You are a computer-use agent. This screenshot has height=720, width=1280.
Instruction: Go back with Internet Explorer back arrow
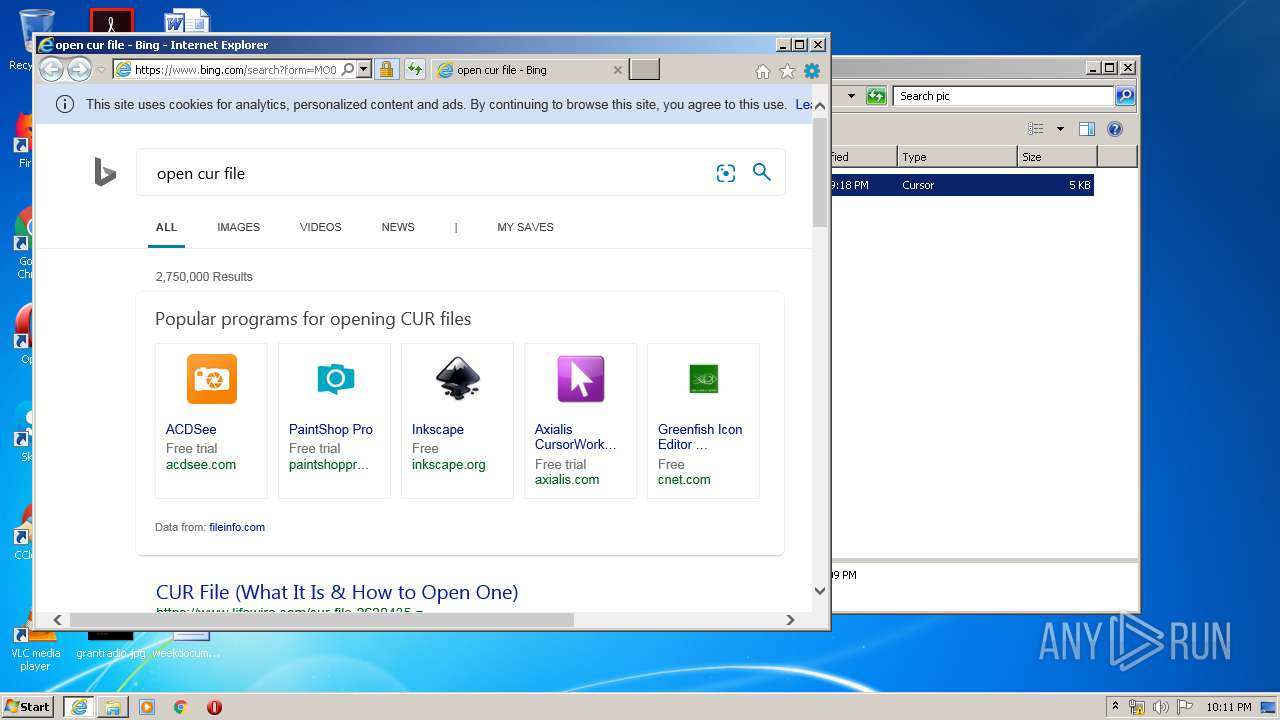click(51, 70)
